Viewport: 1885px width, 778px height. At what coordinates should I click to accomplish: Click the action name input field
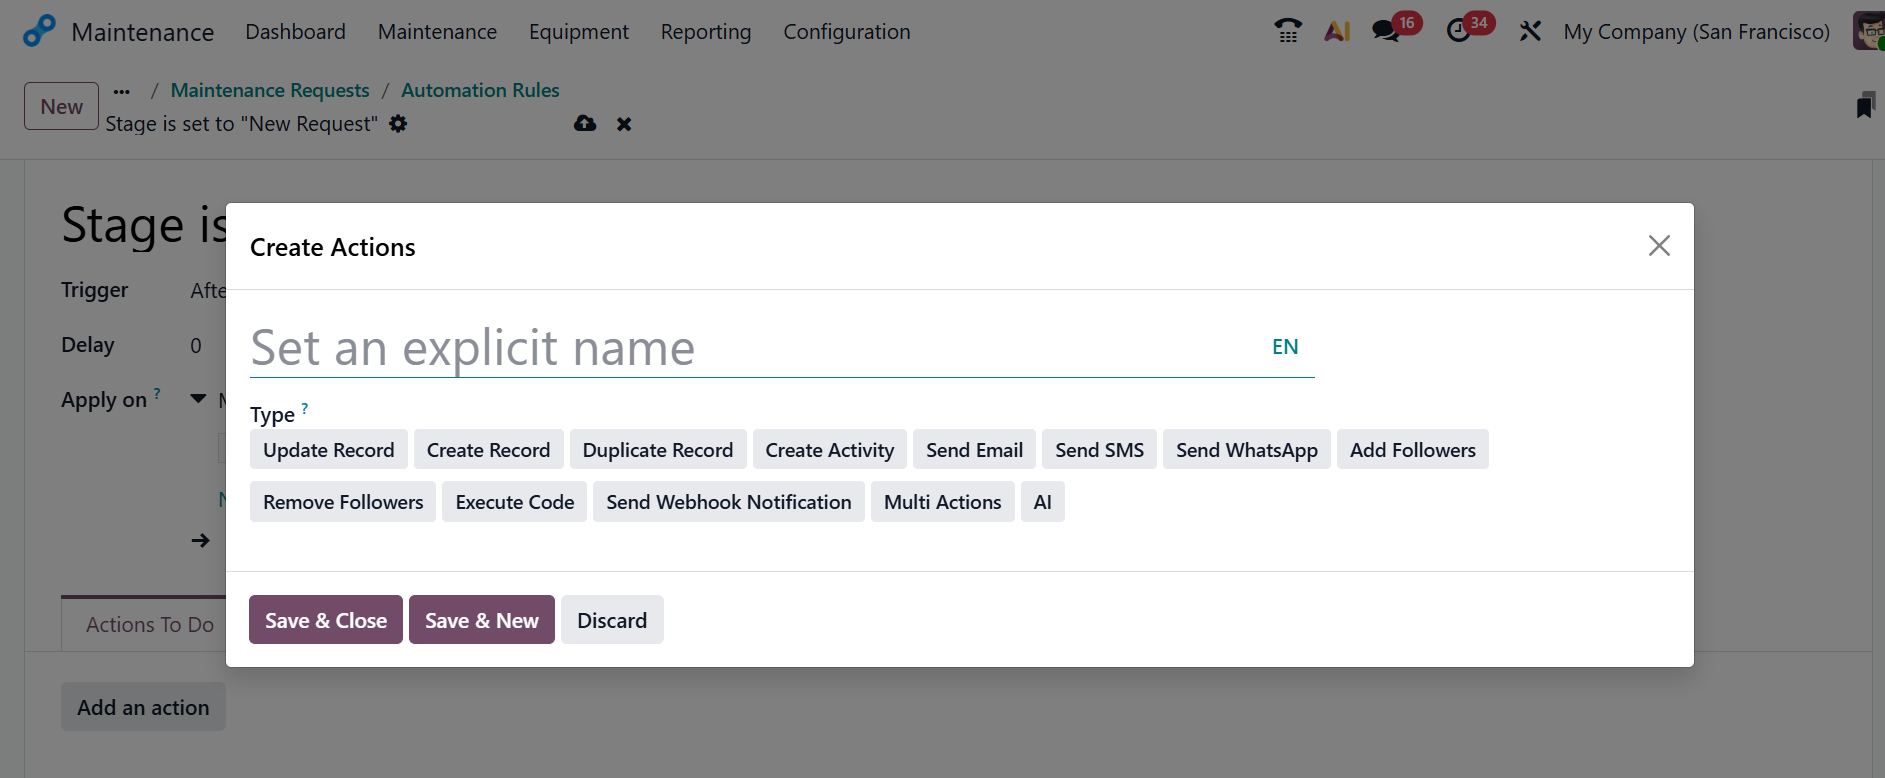750,348
